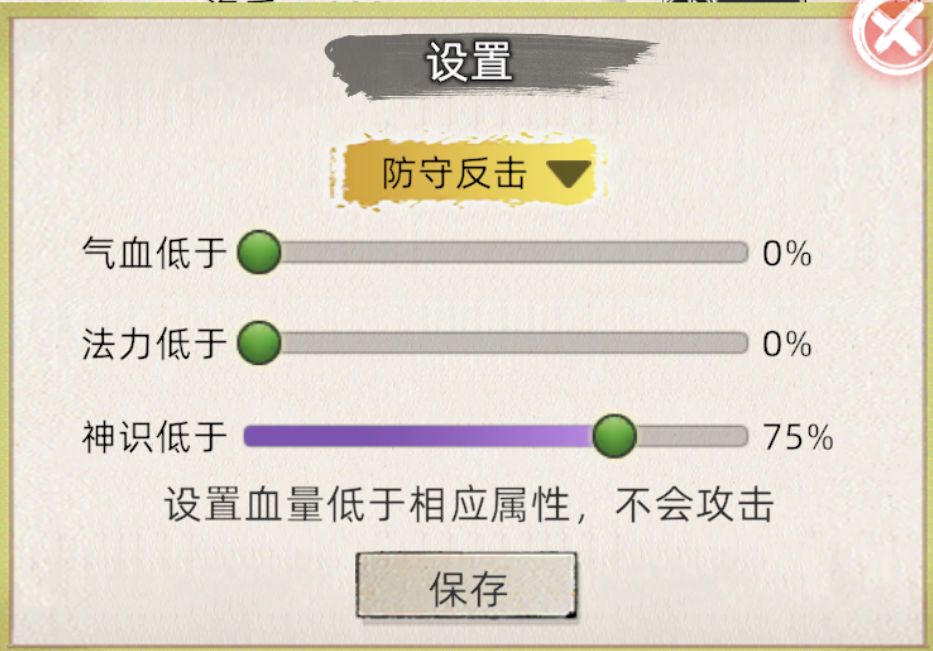The width and height of the screenshot is (933, 651).
Task: Click the green knob on the 神识低于 slider
Action: (x=614, y=436)
